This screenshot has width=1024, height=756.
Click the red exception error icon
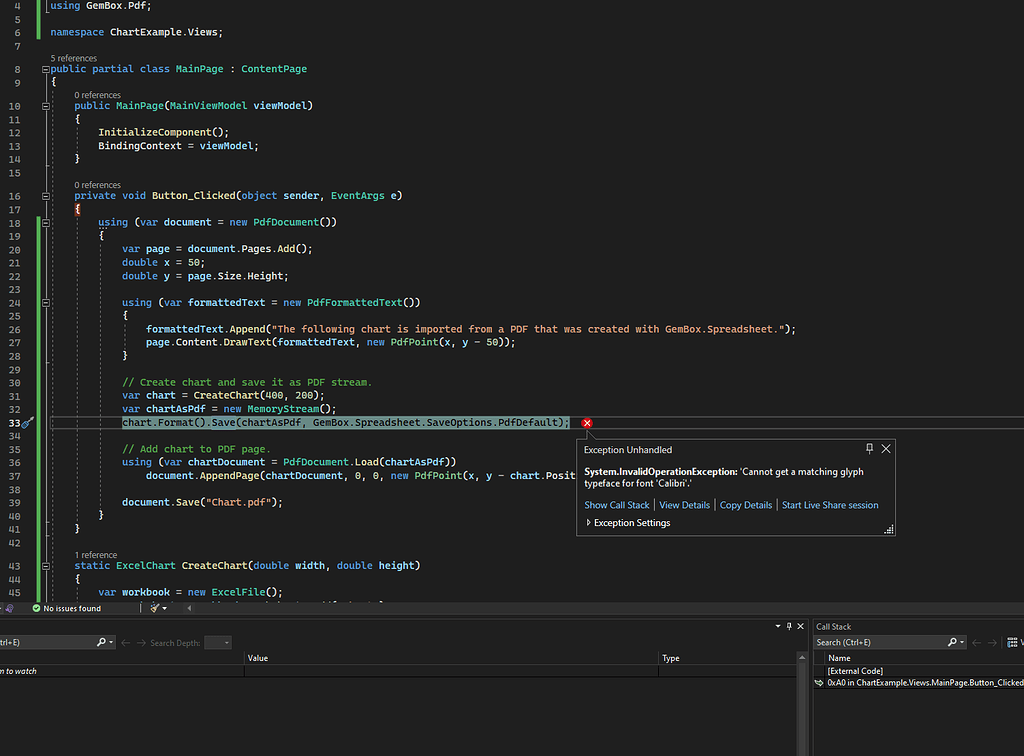click(x=587, y=423)
